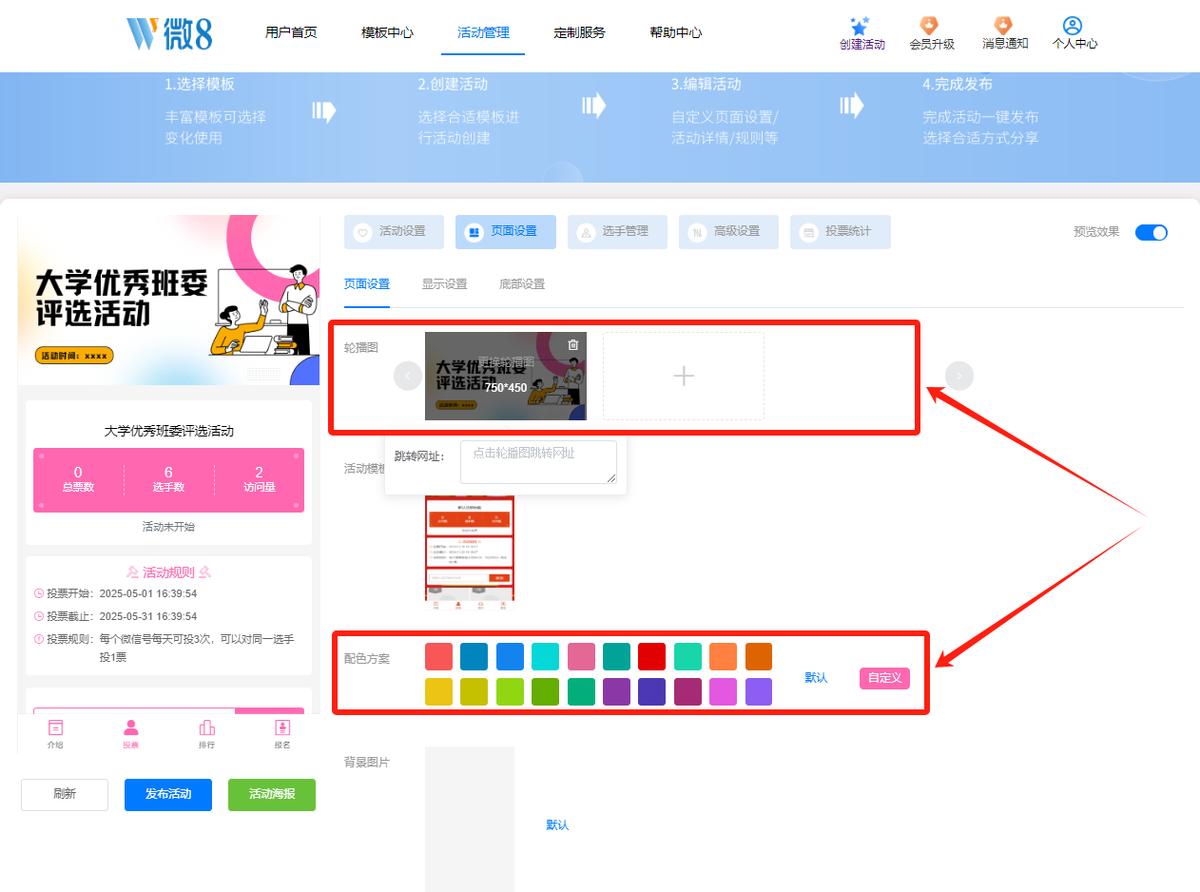This screenshot has width=1200, height=892.
Task: Click the green 活动海报 button
Action: pos(272,794)
